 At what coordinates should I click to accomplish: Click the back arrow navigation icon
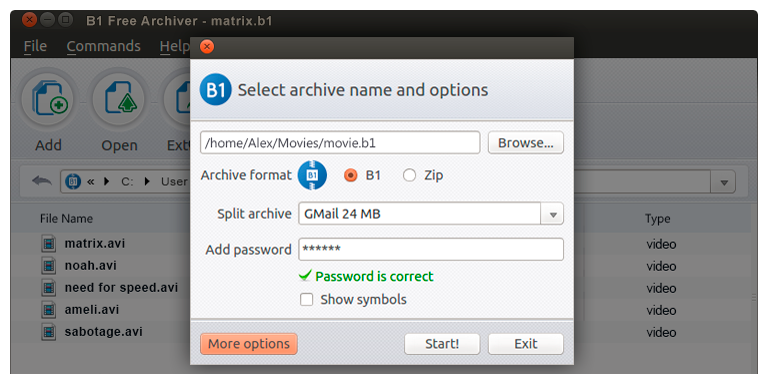point(42,181)
